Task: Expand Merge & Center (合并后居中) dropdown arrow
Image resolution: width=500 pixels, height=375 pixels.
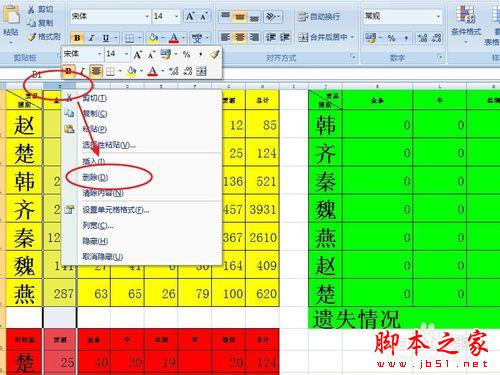Action: pyautogui.click(x=352, y=37)
